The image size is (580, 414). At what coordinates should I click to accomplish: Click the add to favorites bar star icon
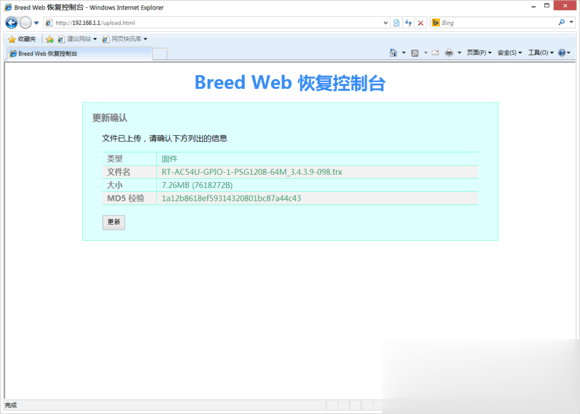tap(50, 39)
